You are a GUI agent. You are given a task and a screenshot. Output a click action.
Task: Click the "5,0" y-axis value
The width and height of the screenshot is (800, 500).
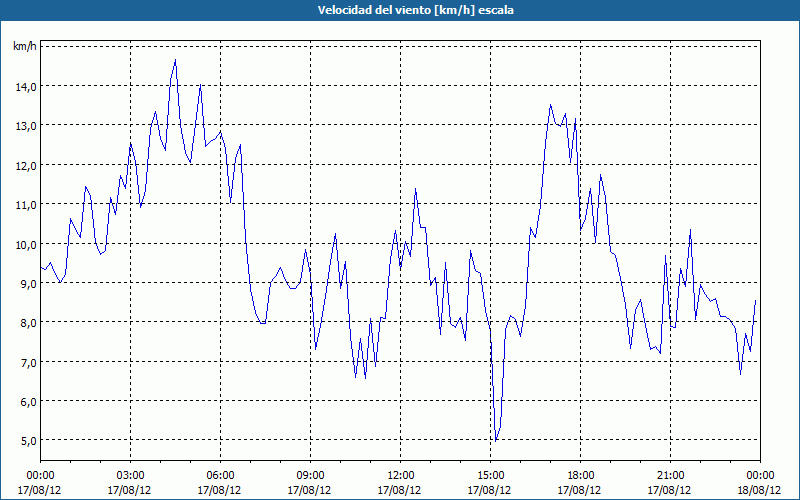click(28, 440)
